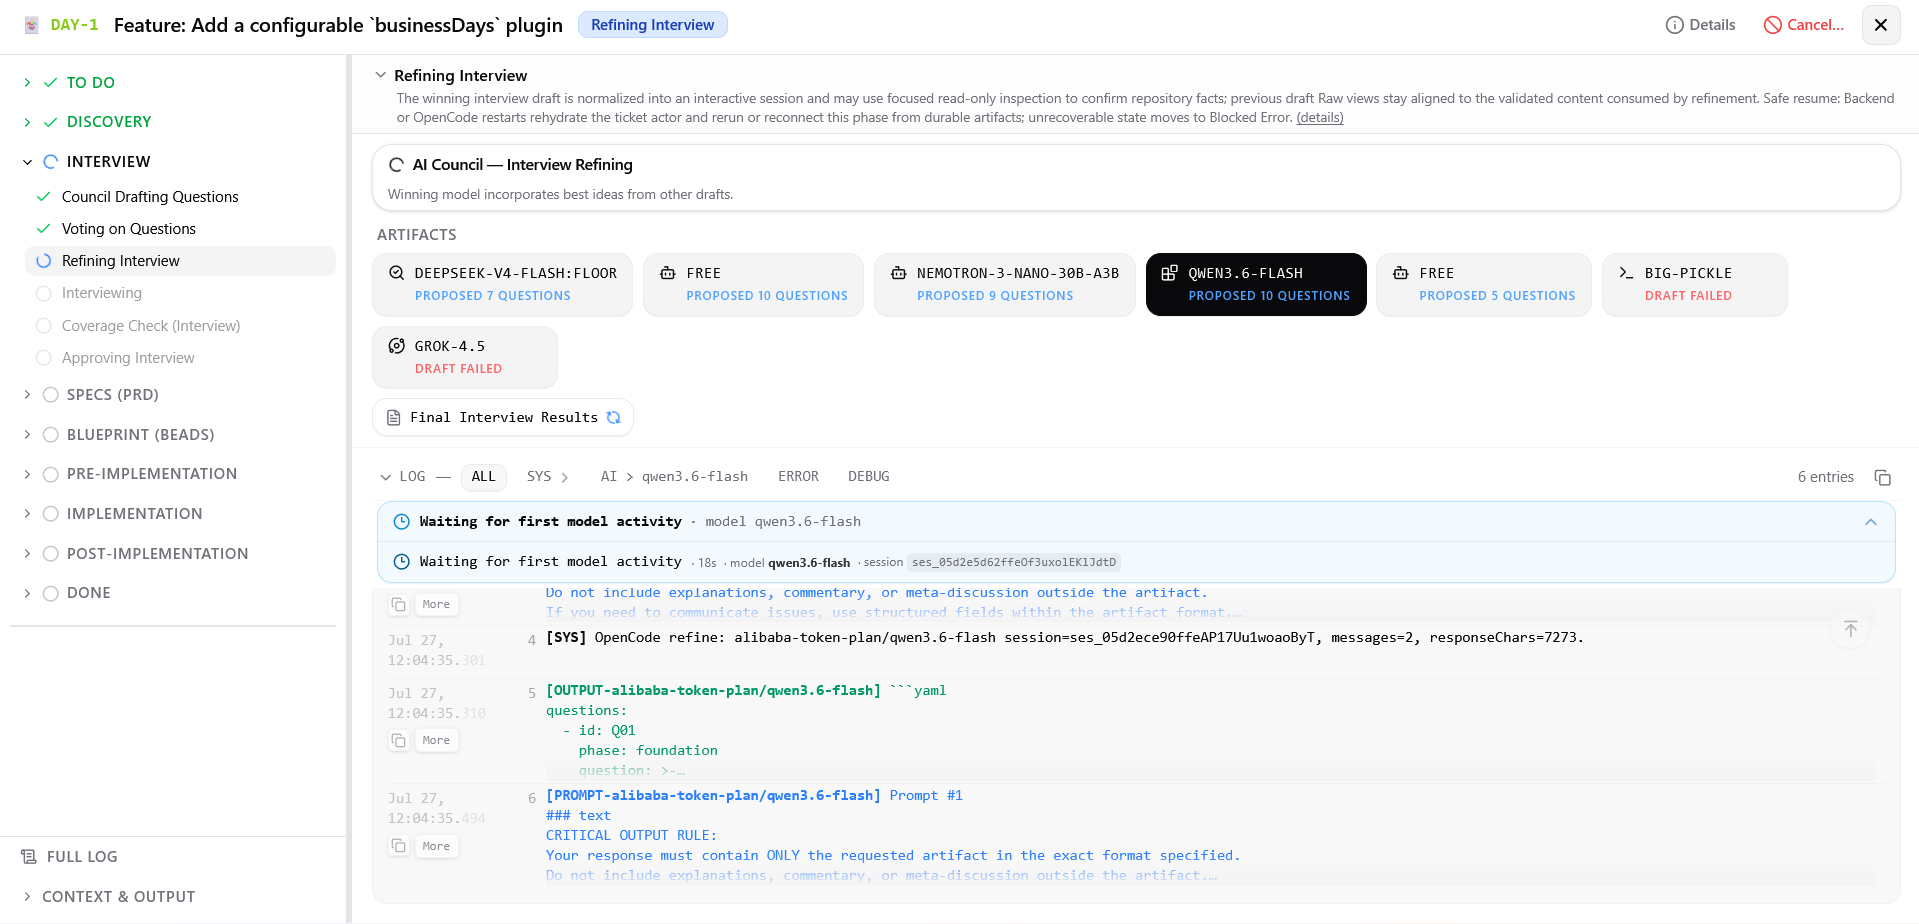Expand the SPECS (PRD) section chevron
The height and width of the screenshot is (924, 1919).
(x=27, y=395)
